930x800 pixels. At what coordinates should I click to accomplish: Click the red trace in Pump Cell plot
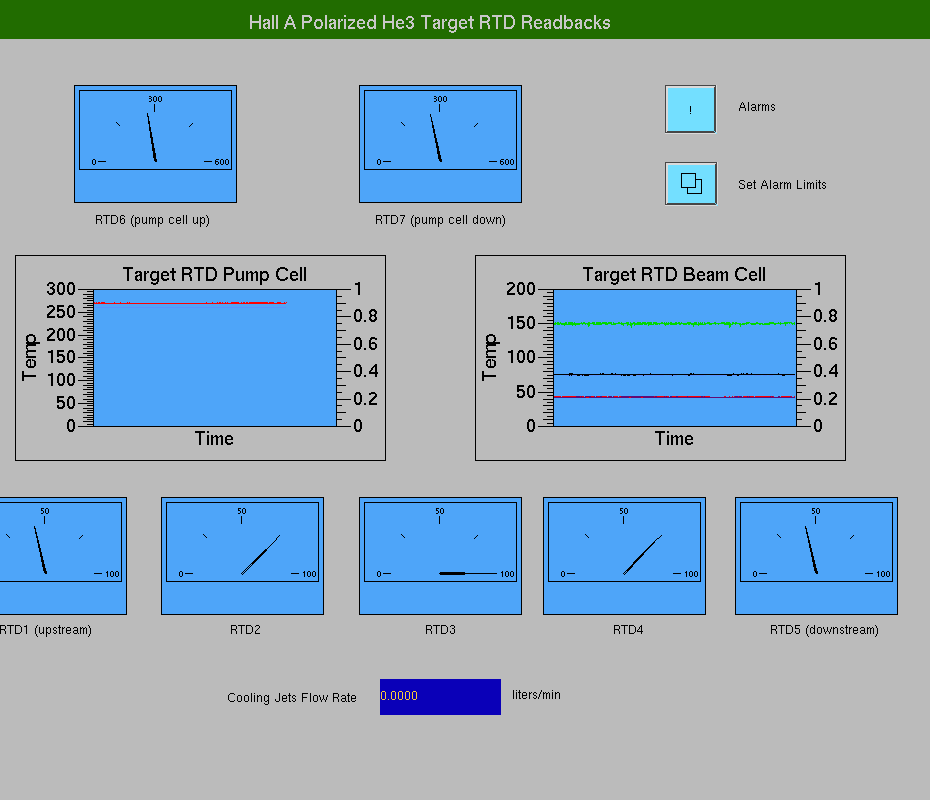pyautogui.click(x=190, y=303)
